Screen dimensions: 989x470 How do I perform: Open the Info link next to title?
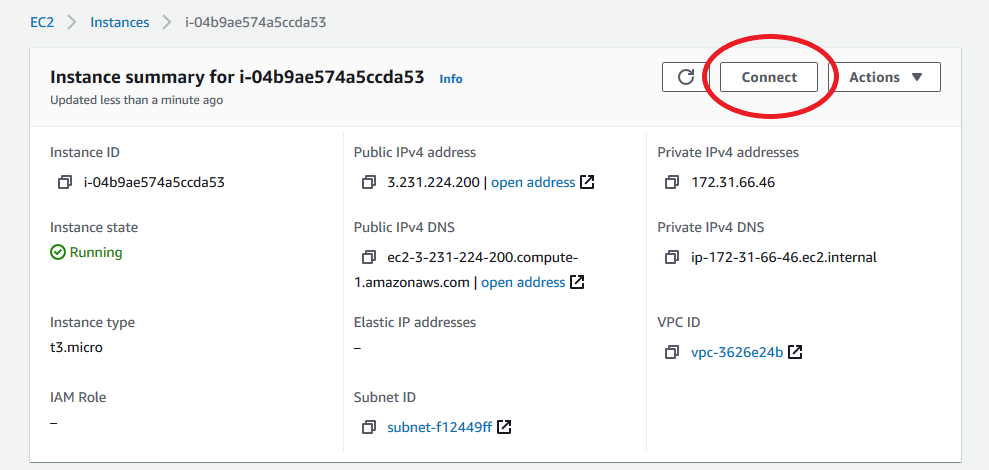(x=451, y=79)
